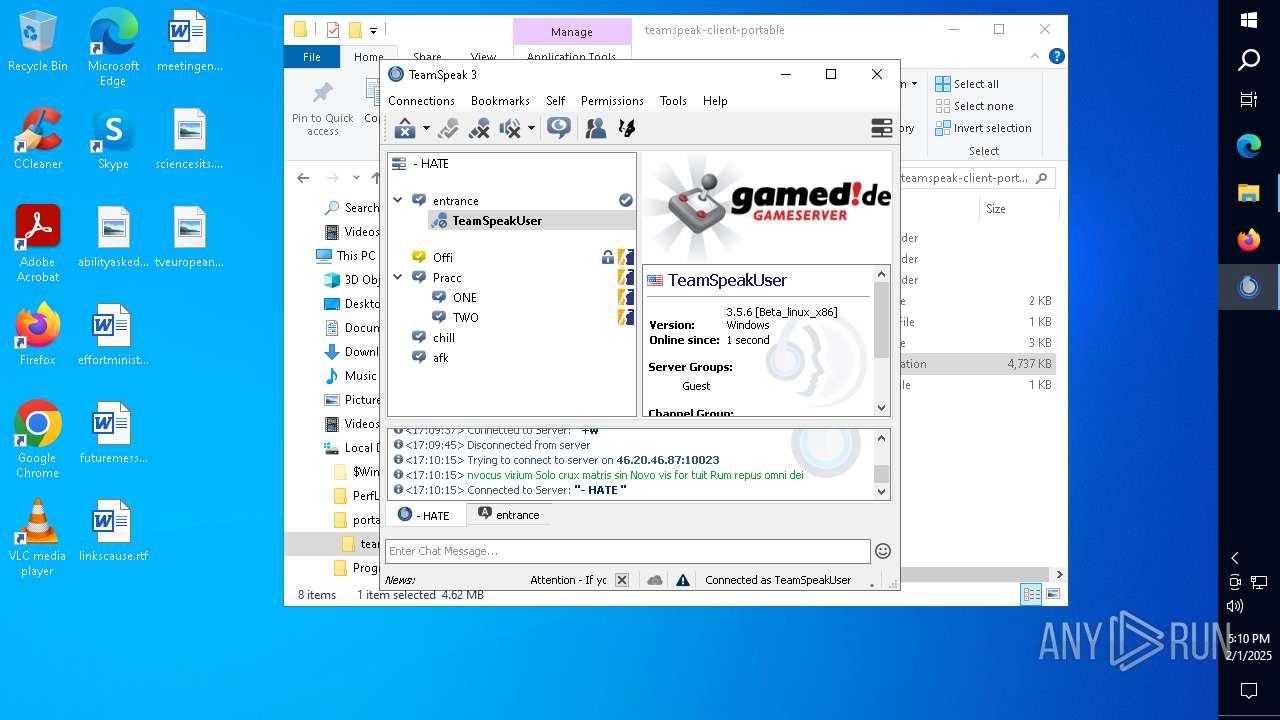Switch Explorer to large icons view
The height and width of the screenshot is (720, 1280).
(1052, 595)
